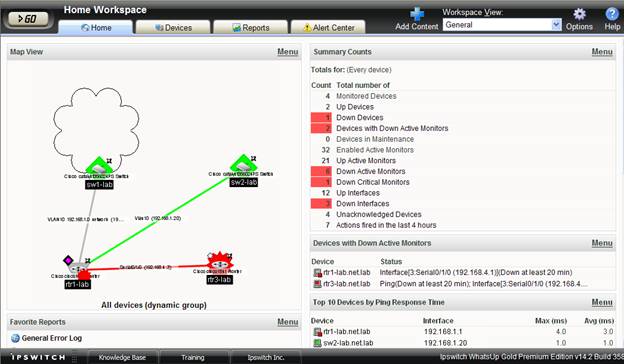Open the Reports tab

pyautogui.click(x=250, y=27)
